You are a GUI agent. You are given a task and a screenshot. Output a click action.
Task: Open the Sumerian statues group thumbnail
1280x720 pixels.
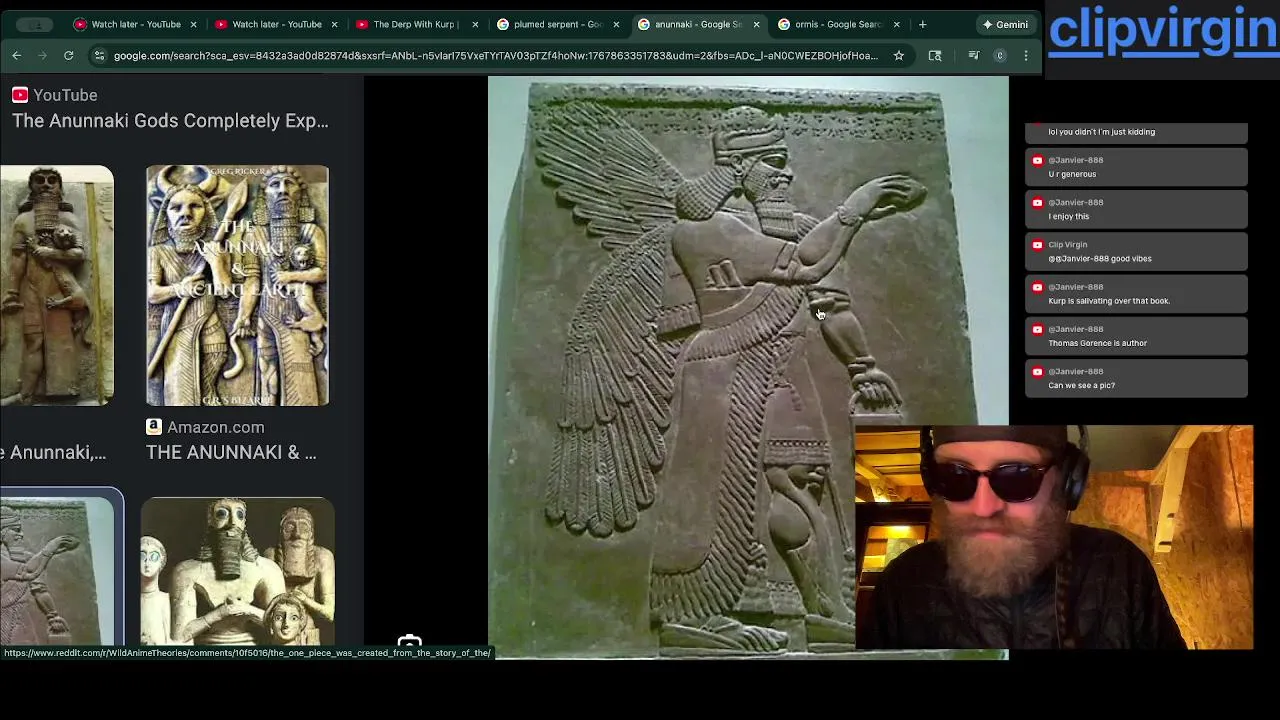pyautogui.click(x=237, y=572)
